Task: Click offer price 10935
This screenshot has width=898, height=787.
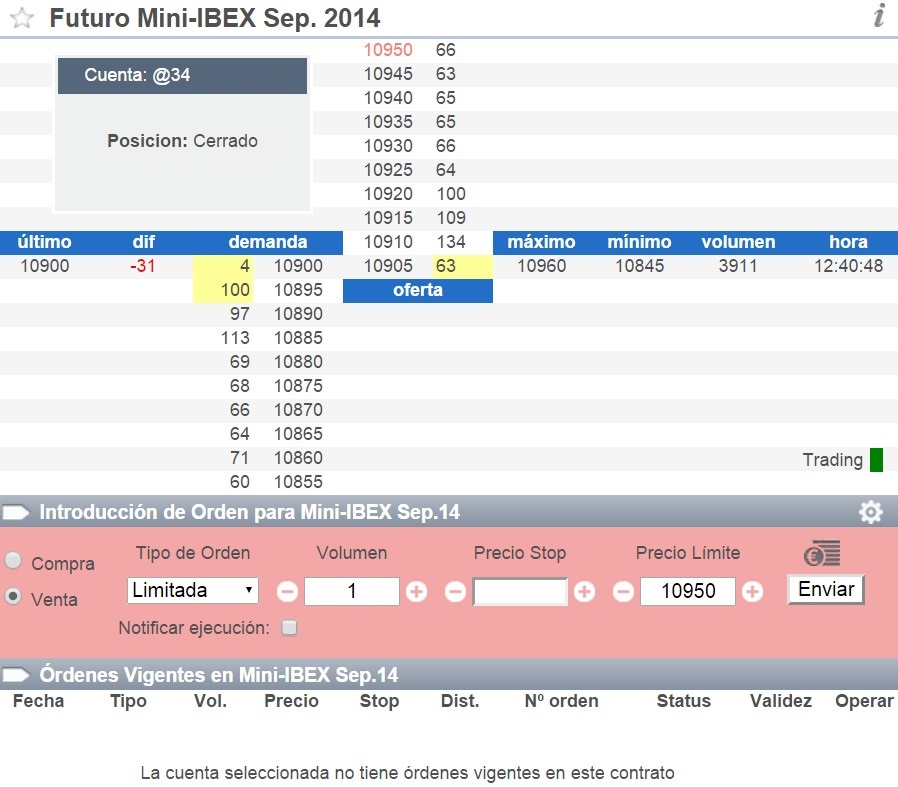Action: coord(388,122)
